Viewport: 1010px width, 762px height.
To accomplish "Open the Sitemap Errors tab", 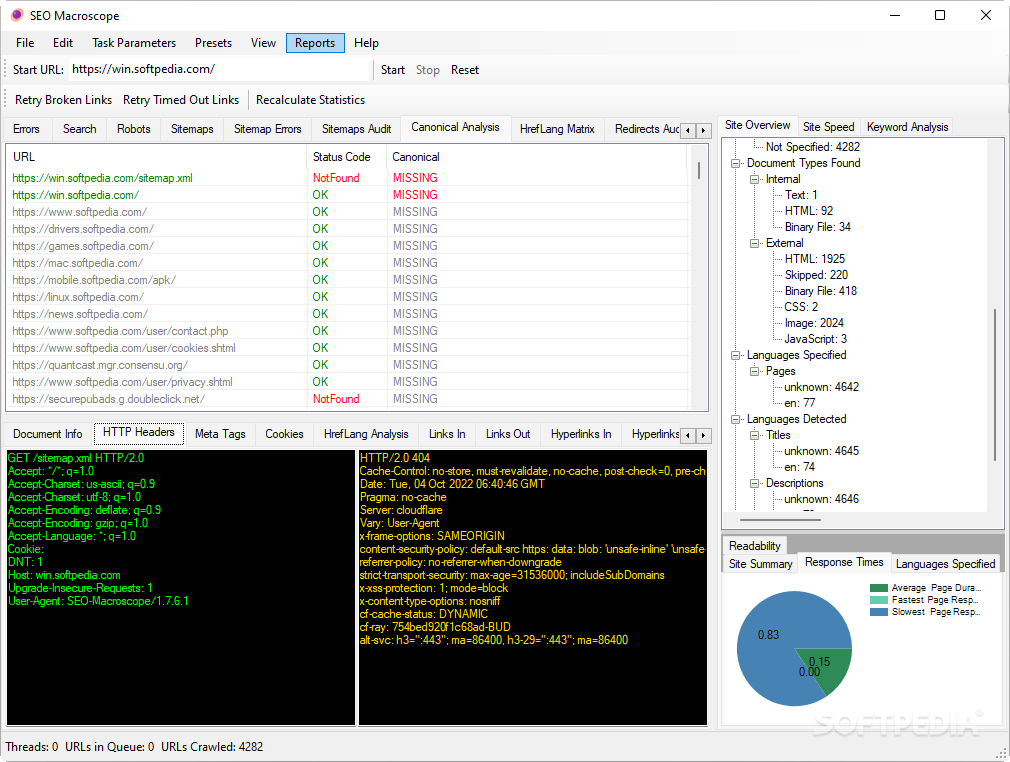I will pos(267,129).
